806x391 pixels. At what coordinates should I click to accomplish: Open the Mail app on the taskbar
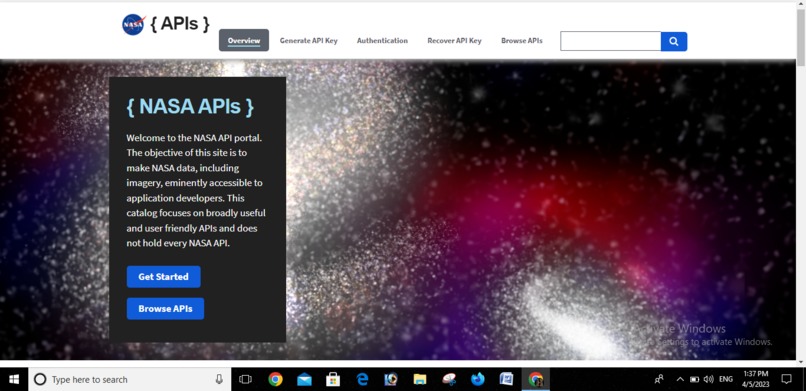[304, 379]
